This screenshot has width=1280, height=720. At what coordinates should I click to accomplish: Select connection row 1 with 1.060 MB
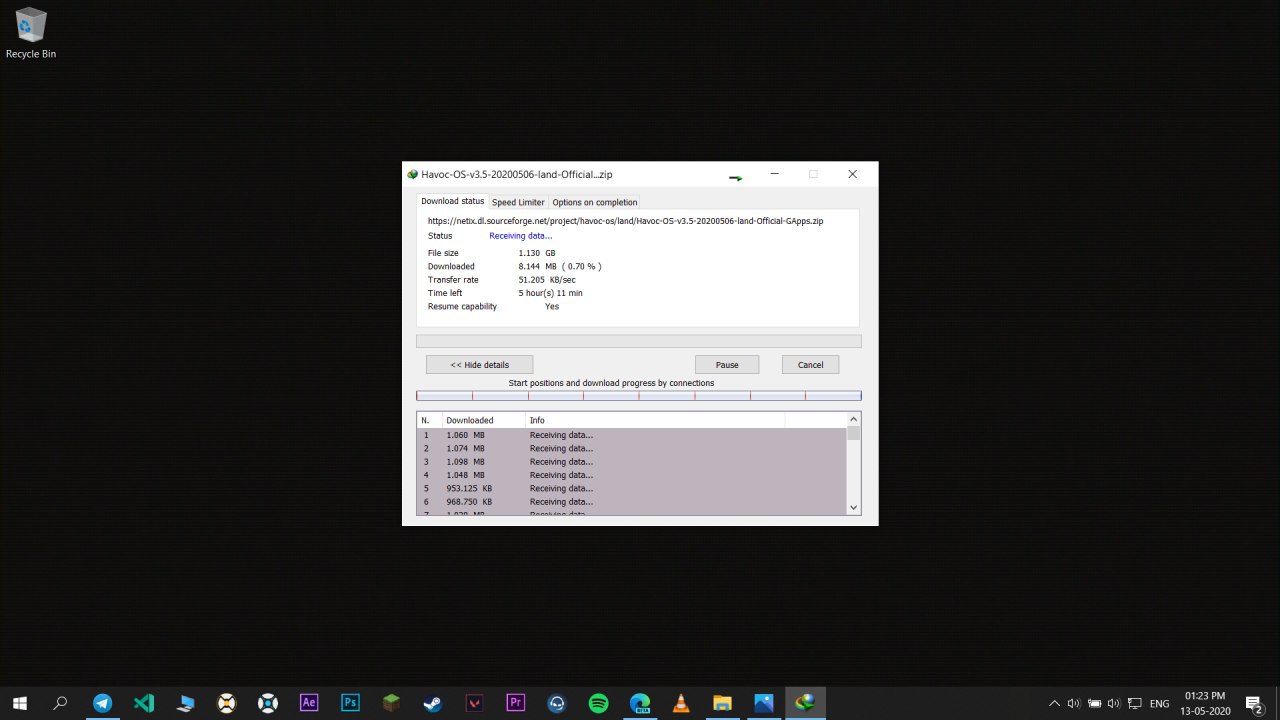pyautogui.click(x=631, y=435)
